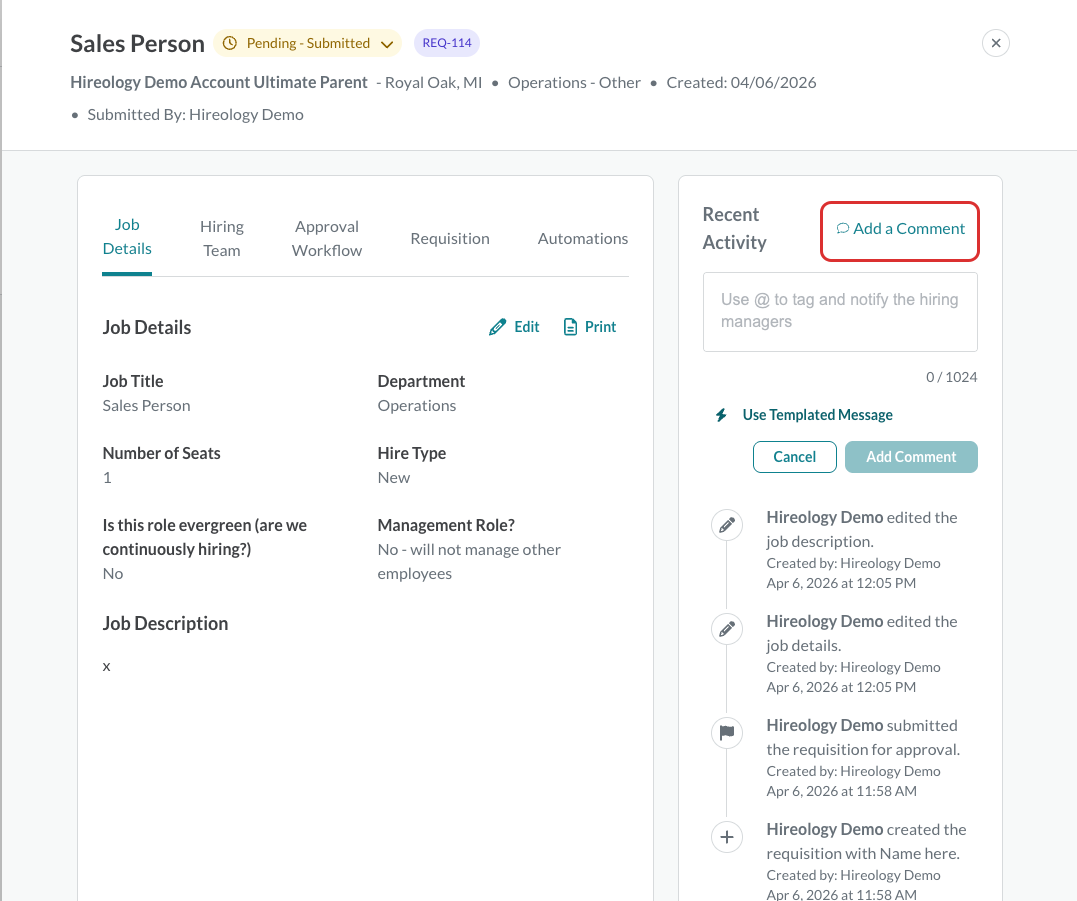1077x901 pixels.
Task: Open the Approval Workflow tab
Action: coord(327,238)
